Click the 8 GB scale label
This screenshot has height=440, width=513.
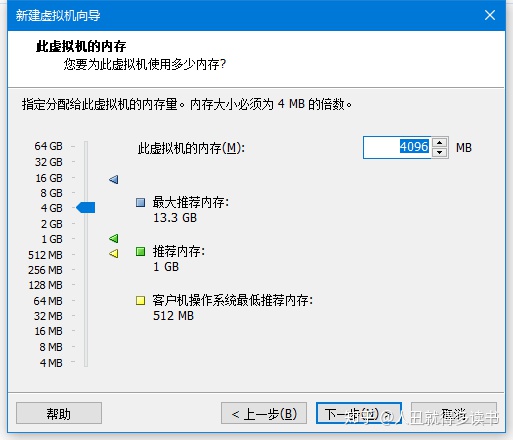[51, 193]
